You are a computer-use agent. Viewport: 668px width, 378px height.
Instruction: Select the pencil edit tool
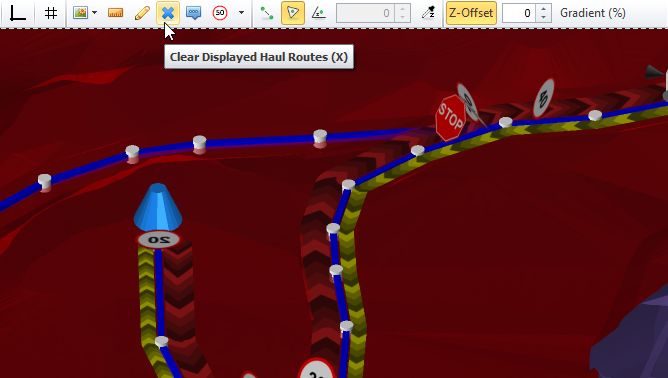pos(142,13)
